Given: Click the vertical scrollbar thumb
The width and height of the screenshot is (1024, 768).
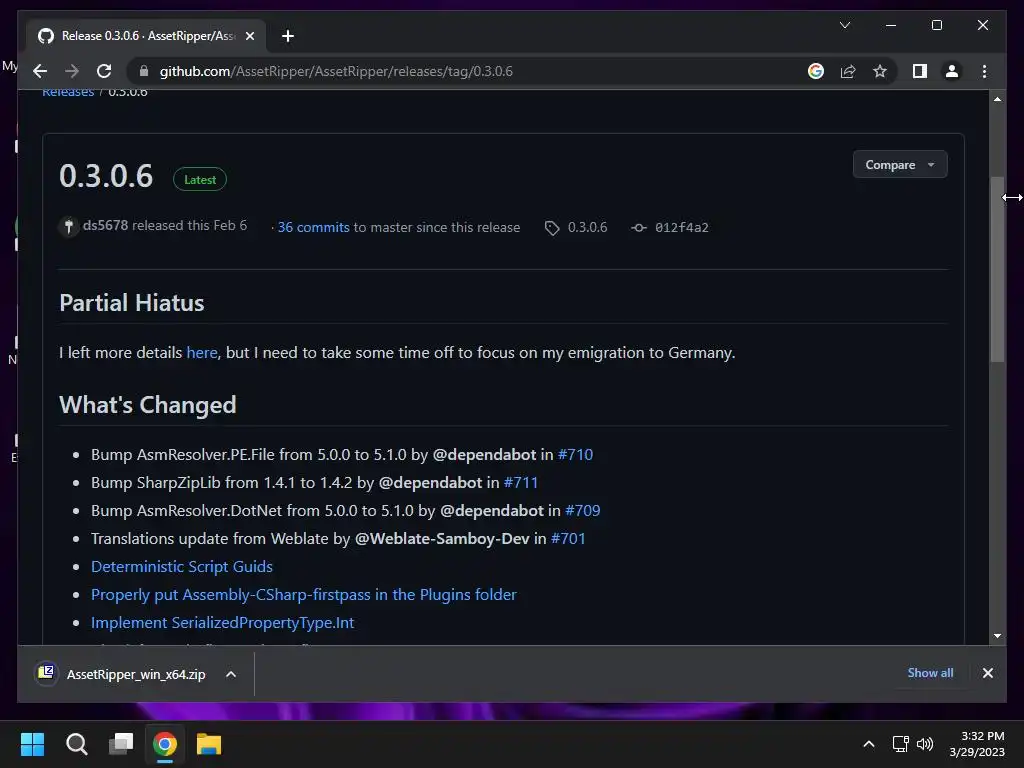Looking at the screenshot, I should [997, 269].
